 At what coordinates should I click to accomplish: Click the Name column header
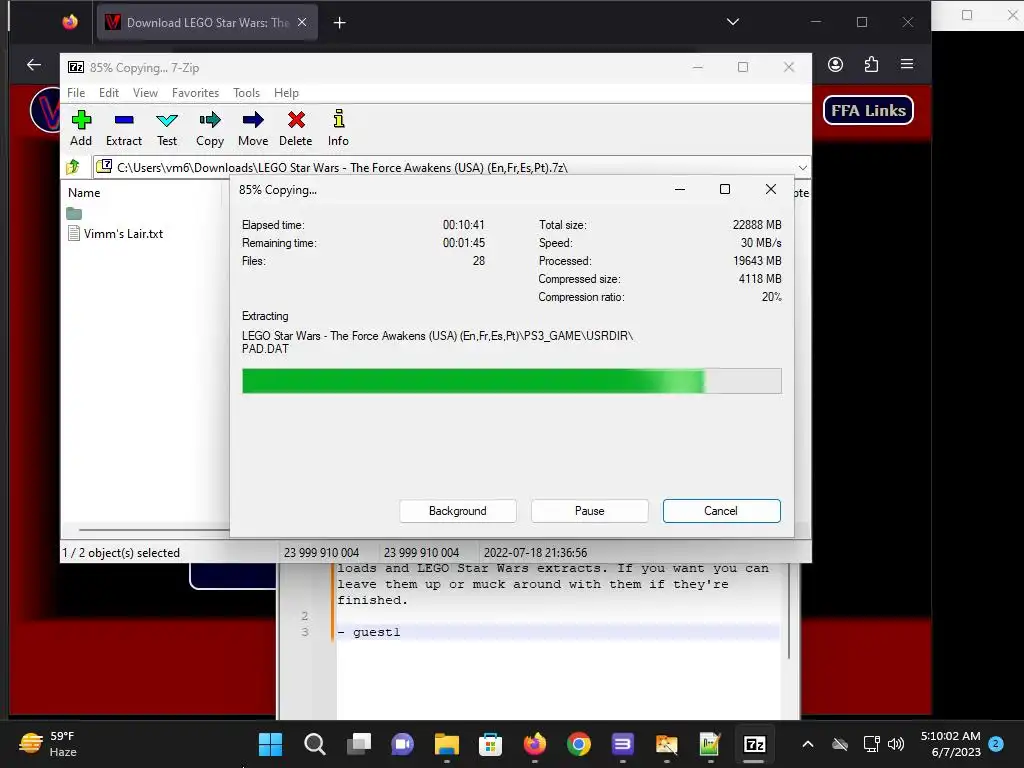click(x=84, y=193)
